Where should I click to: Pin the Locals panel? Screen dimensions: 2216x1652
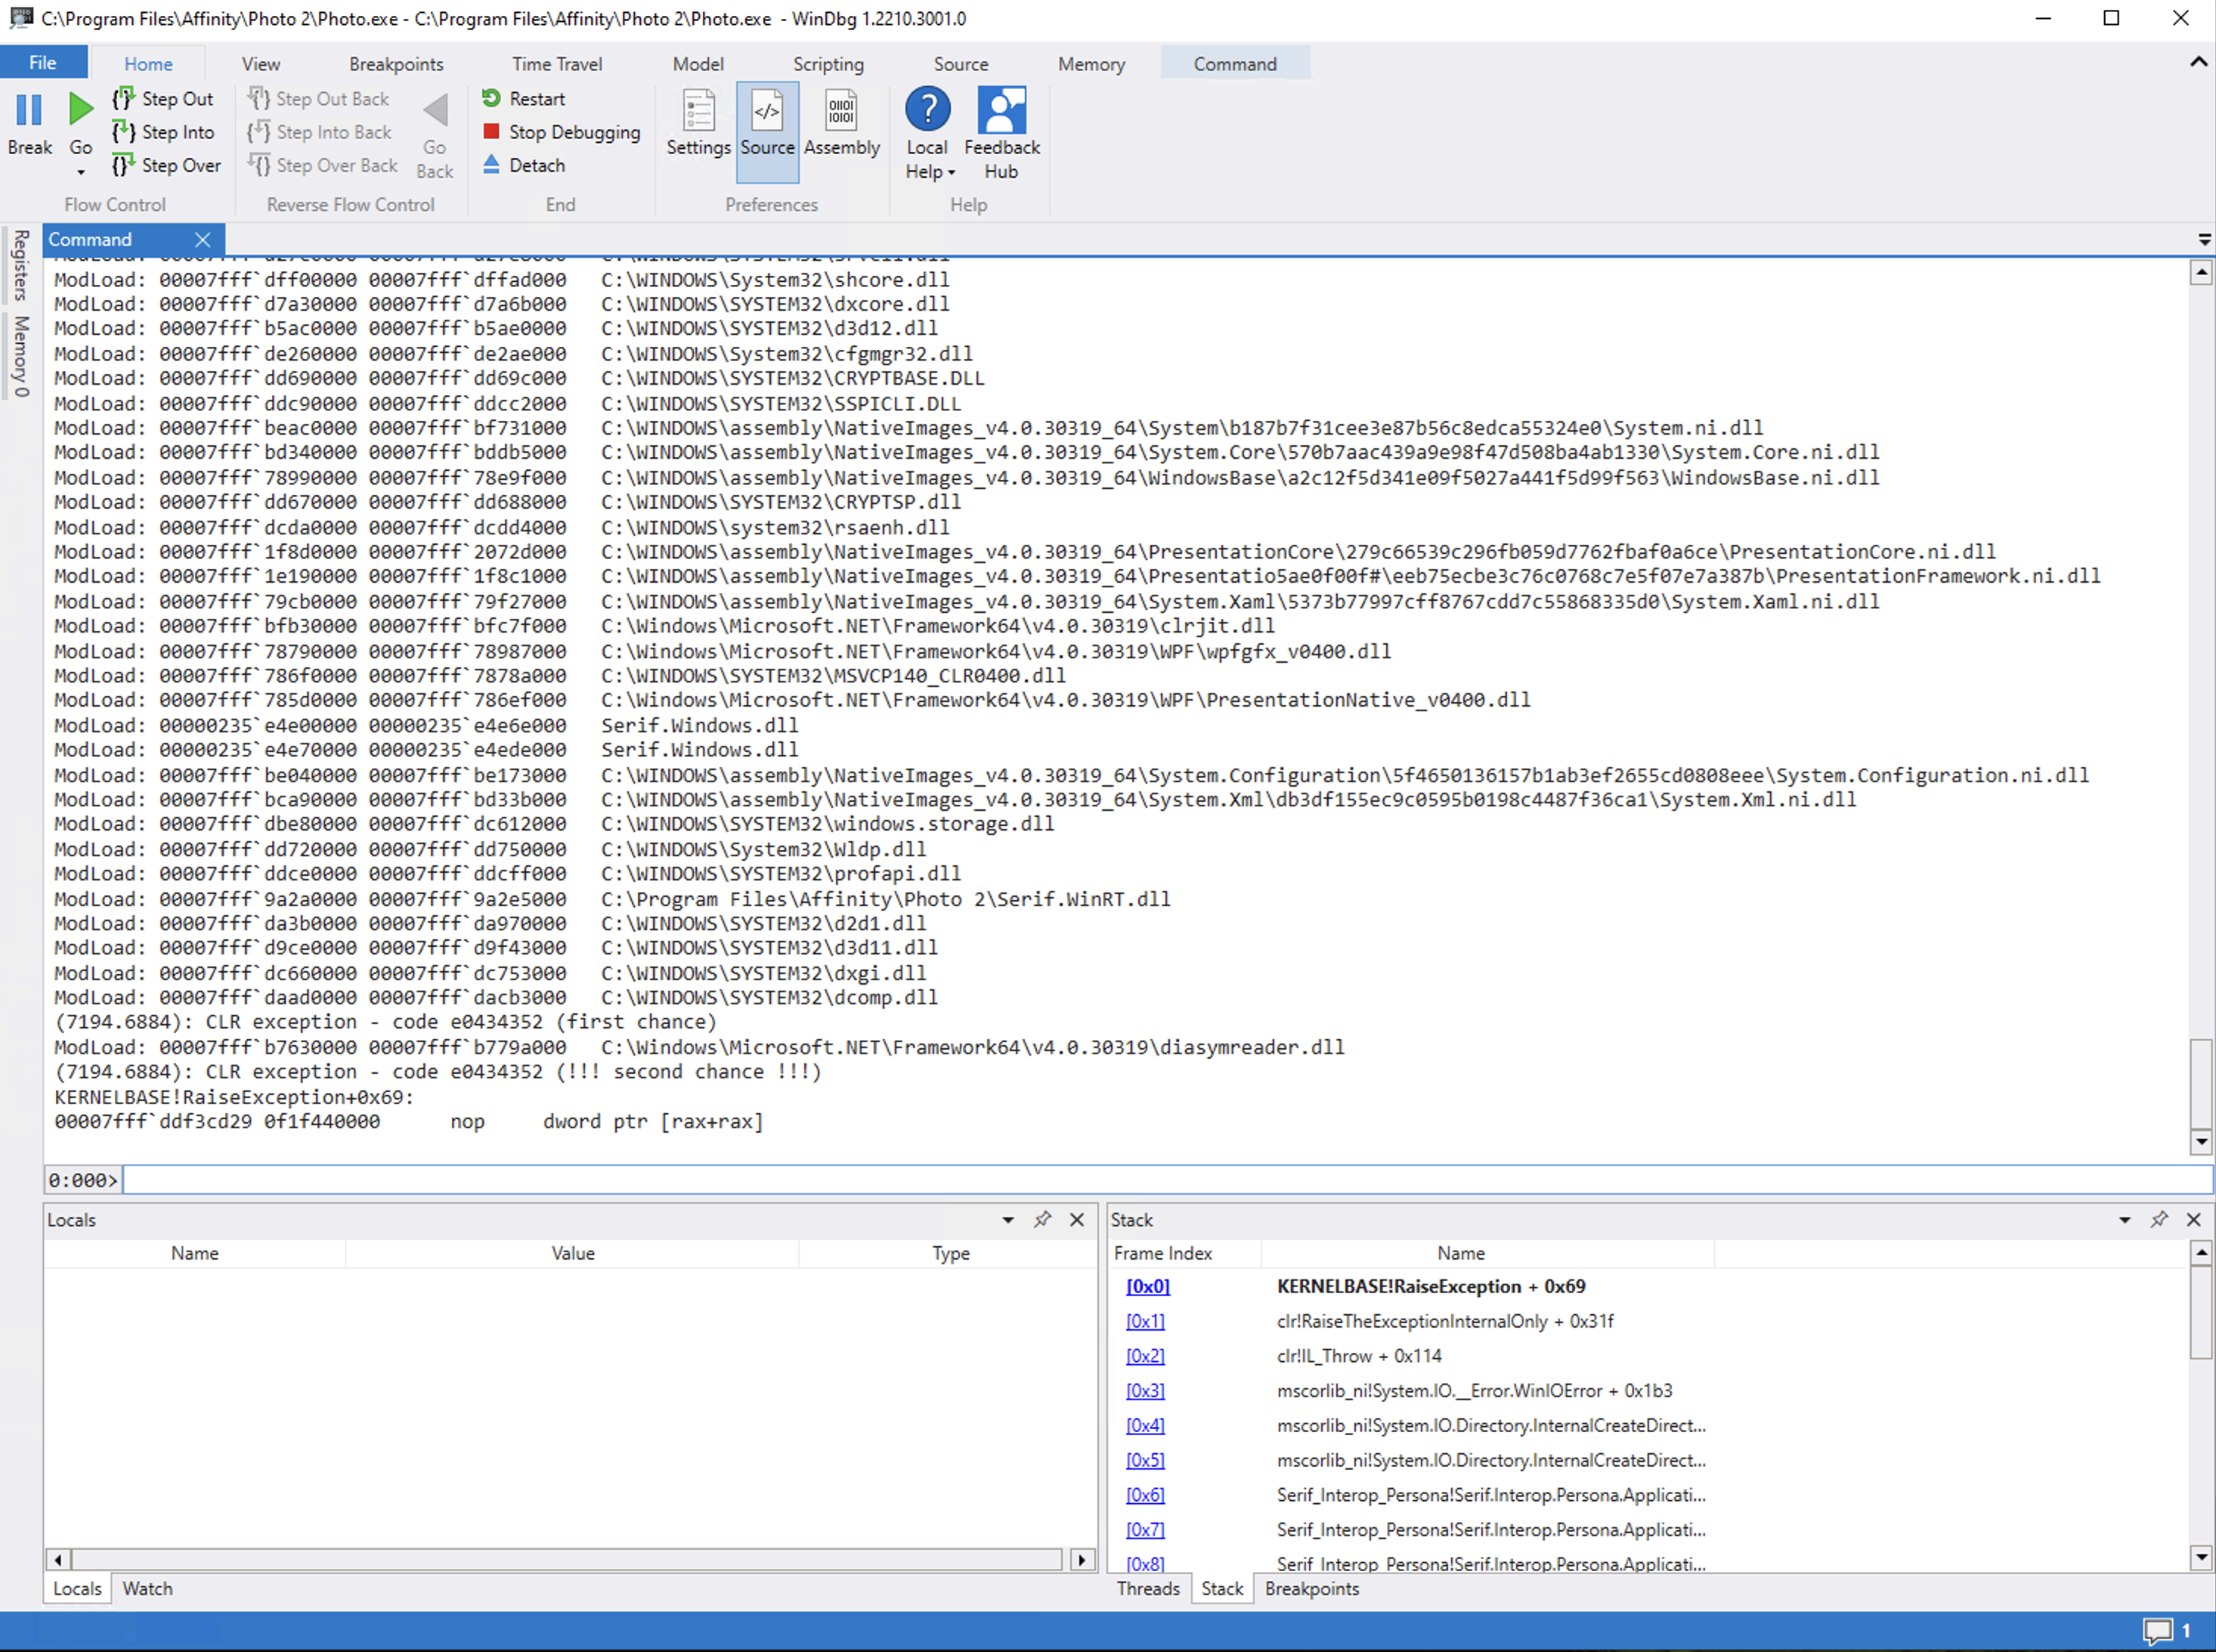(x=1042, y=1219)
